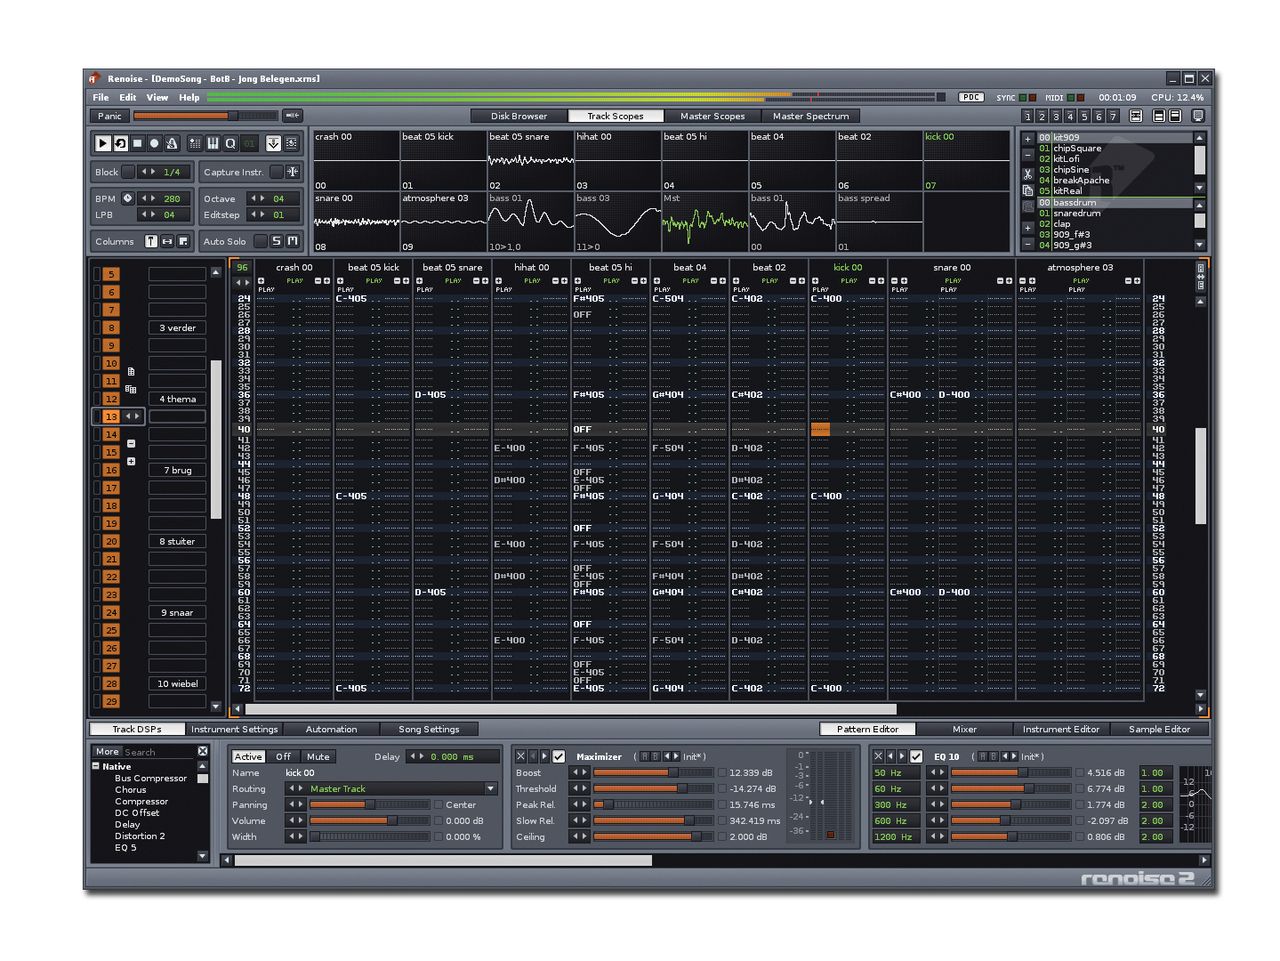Start playback with the Play button
The height and width of the screenshot is (961, 1280).
point(102,144)
